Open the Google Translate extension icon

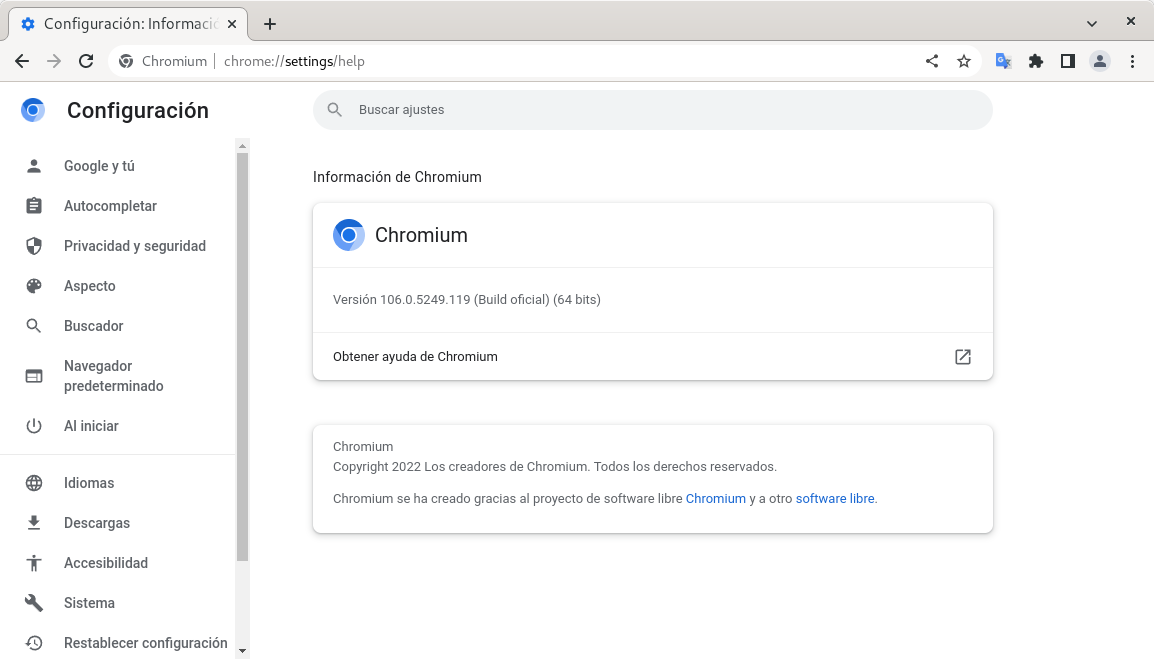pos(1003,61)
